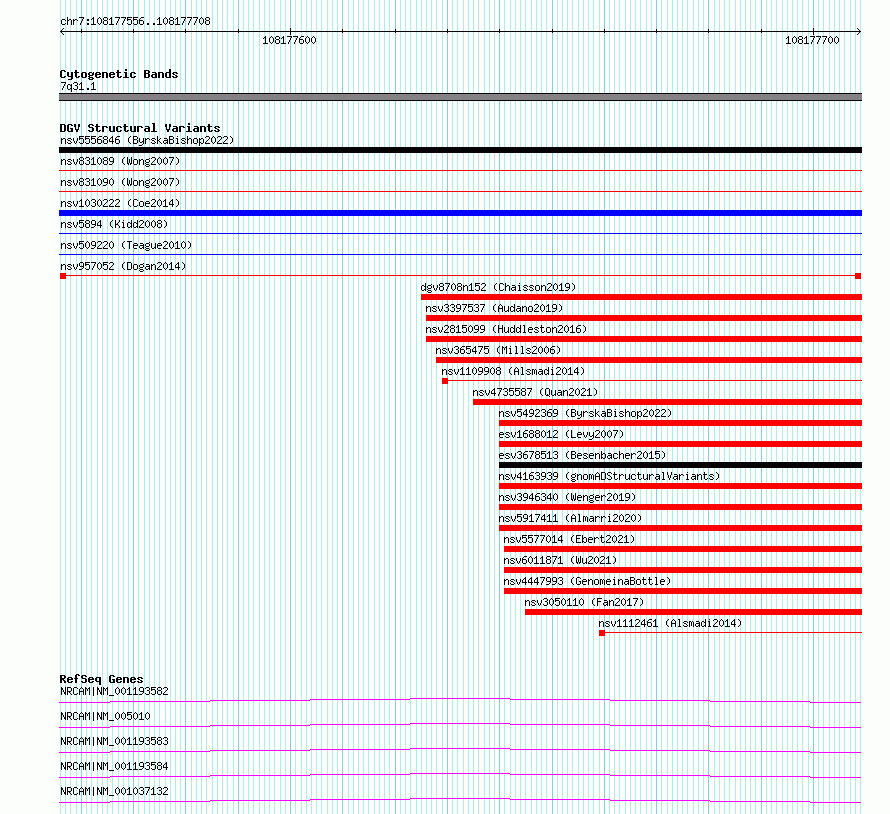The height and width of the screenshot is (814, 890).
Task: Select the NRCAM|NM_001193584 transcript label
Action: [x=114, y=766]
